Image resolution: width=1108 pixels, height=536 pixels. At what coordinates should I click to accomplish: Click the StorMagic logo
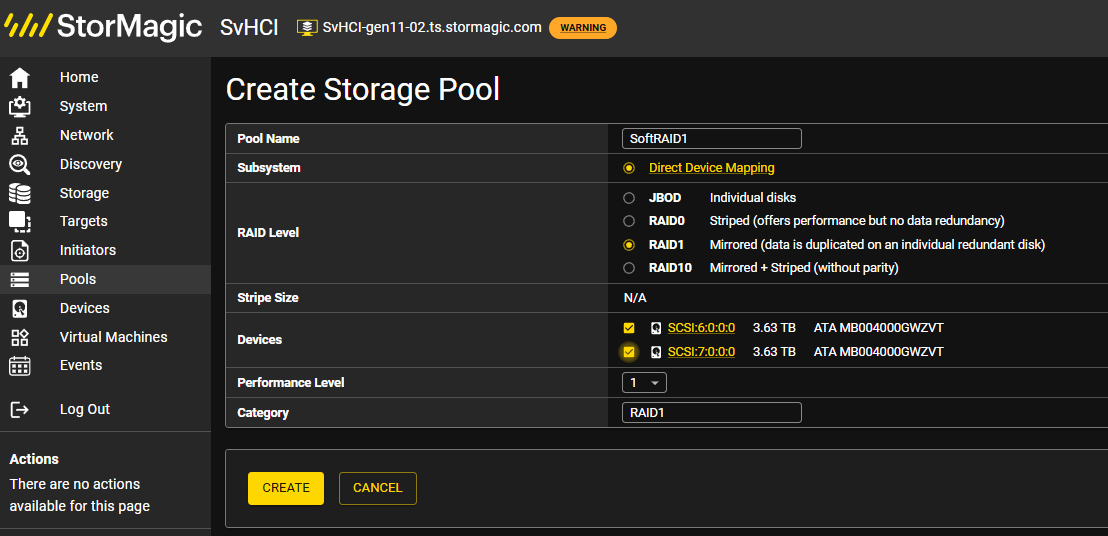click(x=103, y=27)
